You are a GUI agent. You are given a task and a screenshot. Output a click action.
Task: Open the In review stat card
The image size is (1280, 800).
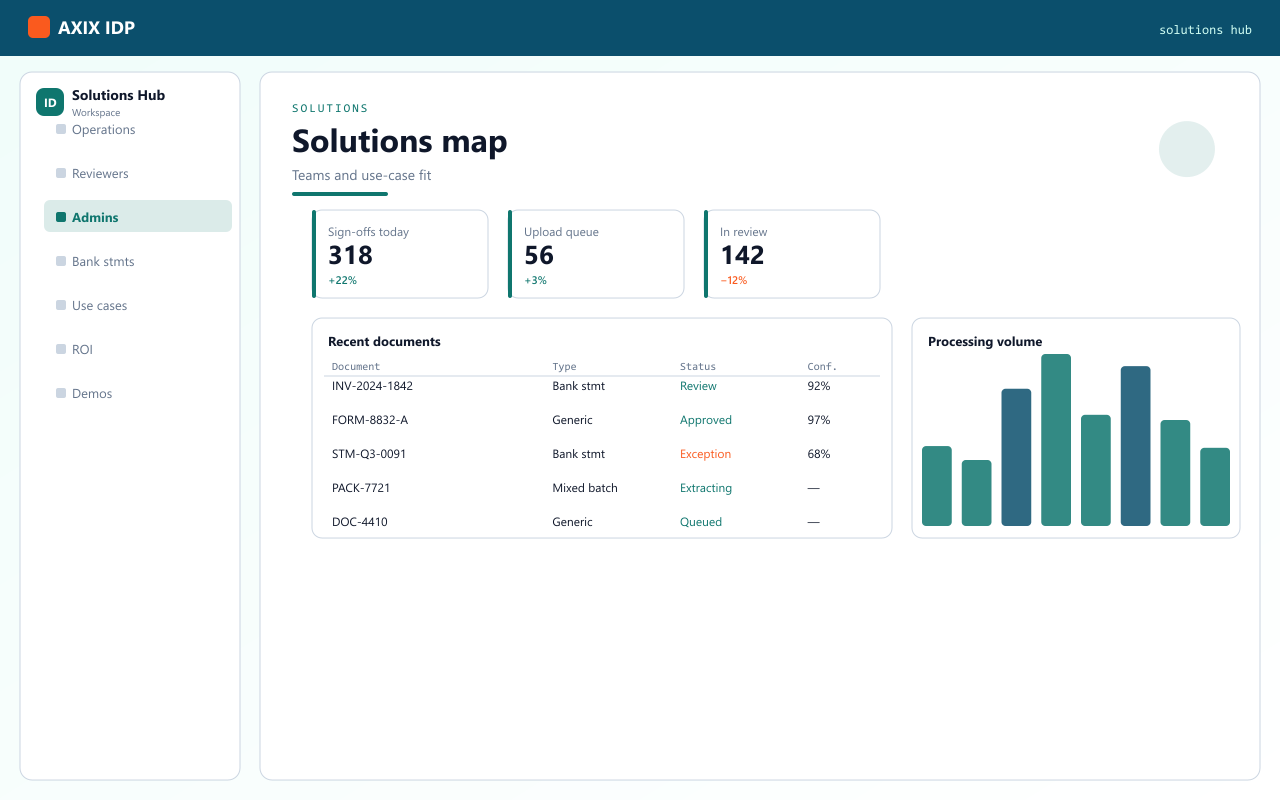[792, 254]
